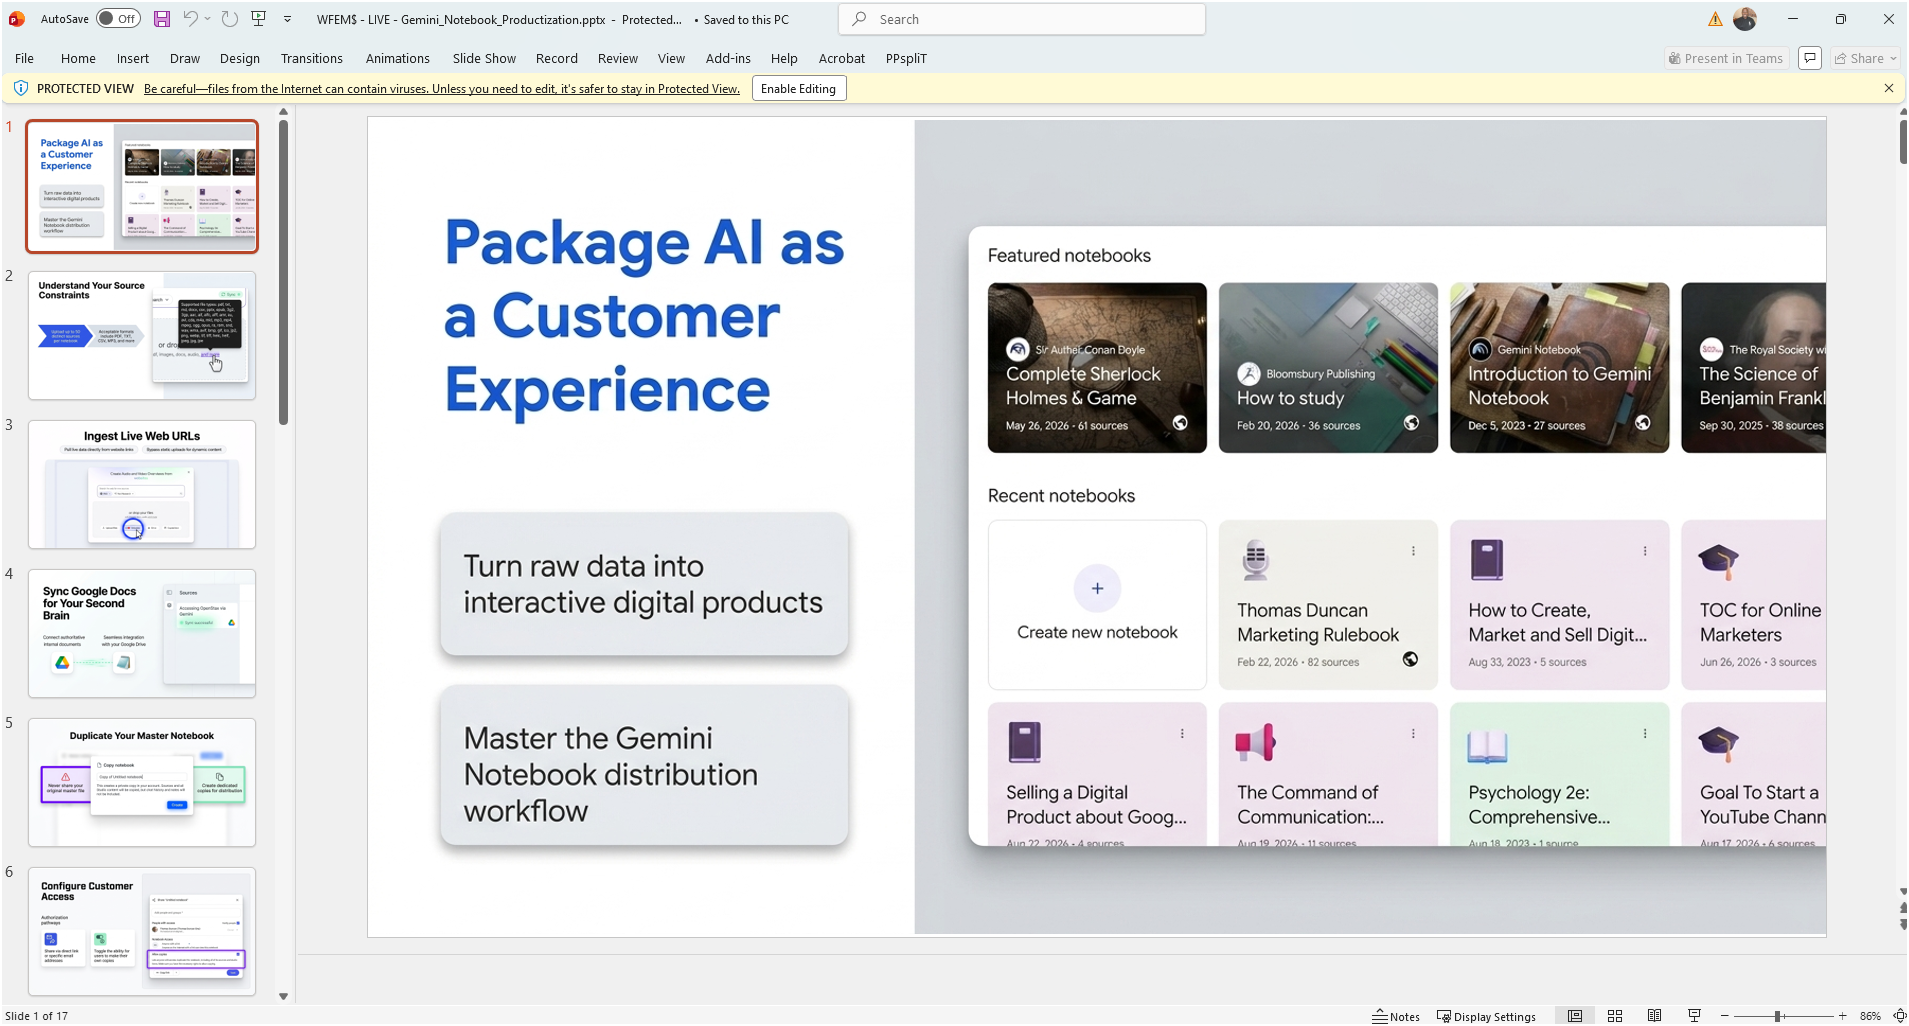Expand the Undo history dropdown arrow
Image resolution: width=1909 pixels, height=1026 pixels.
click(x=208, y=19)
